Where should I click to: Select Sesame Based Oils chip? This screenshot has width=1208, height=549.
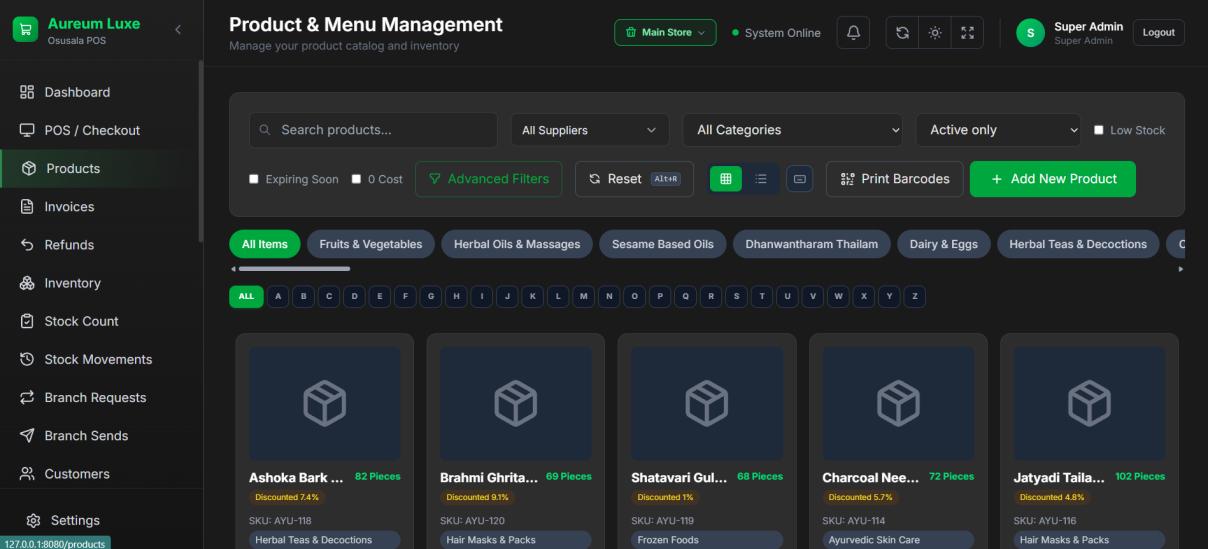coord(663,244)
